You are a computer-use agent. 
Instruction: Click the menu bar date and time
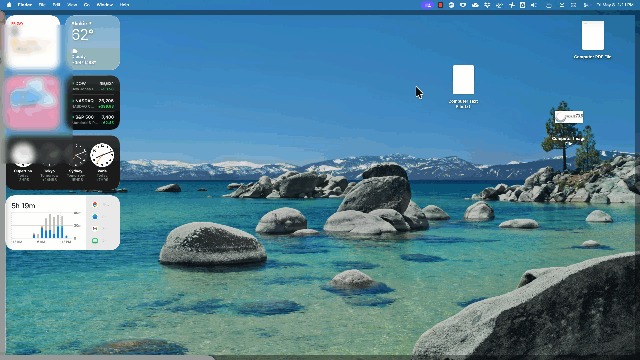click(x=615, y=5)
